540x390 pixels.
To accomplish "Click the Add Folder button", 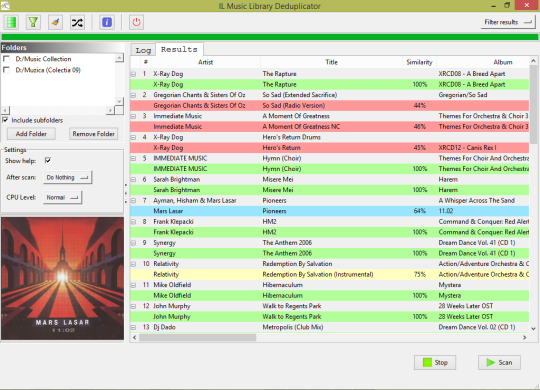I will tap(31, 134).
